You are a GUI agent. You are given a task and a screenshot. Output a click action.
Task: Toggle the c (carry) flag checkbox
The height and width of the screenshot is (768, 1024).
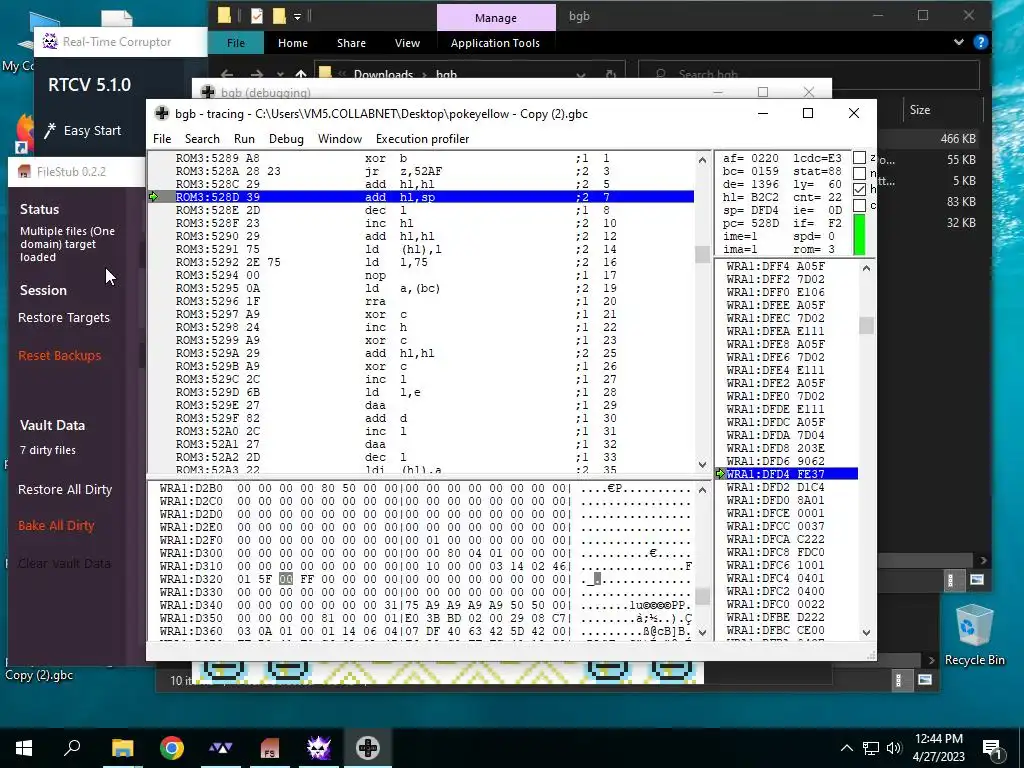859,205
